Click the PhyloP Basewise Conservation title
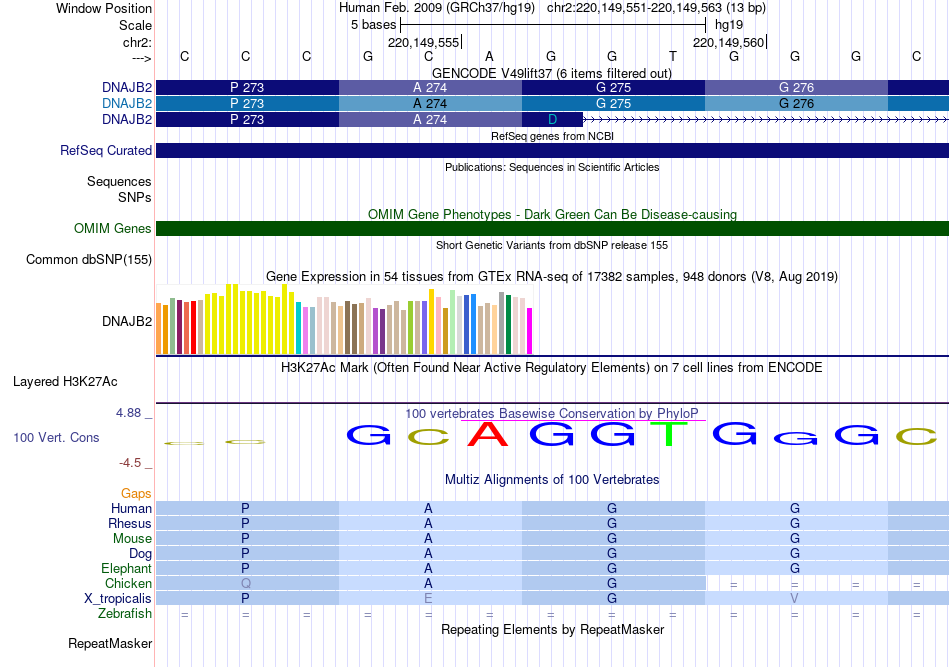The width and height of the screenshot is (950, 667). tap(552, 414)
